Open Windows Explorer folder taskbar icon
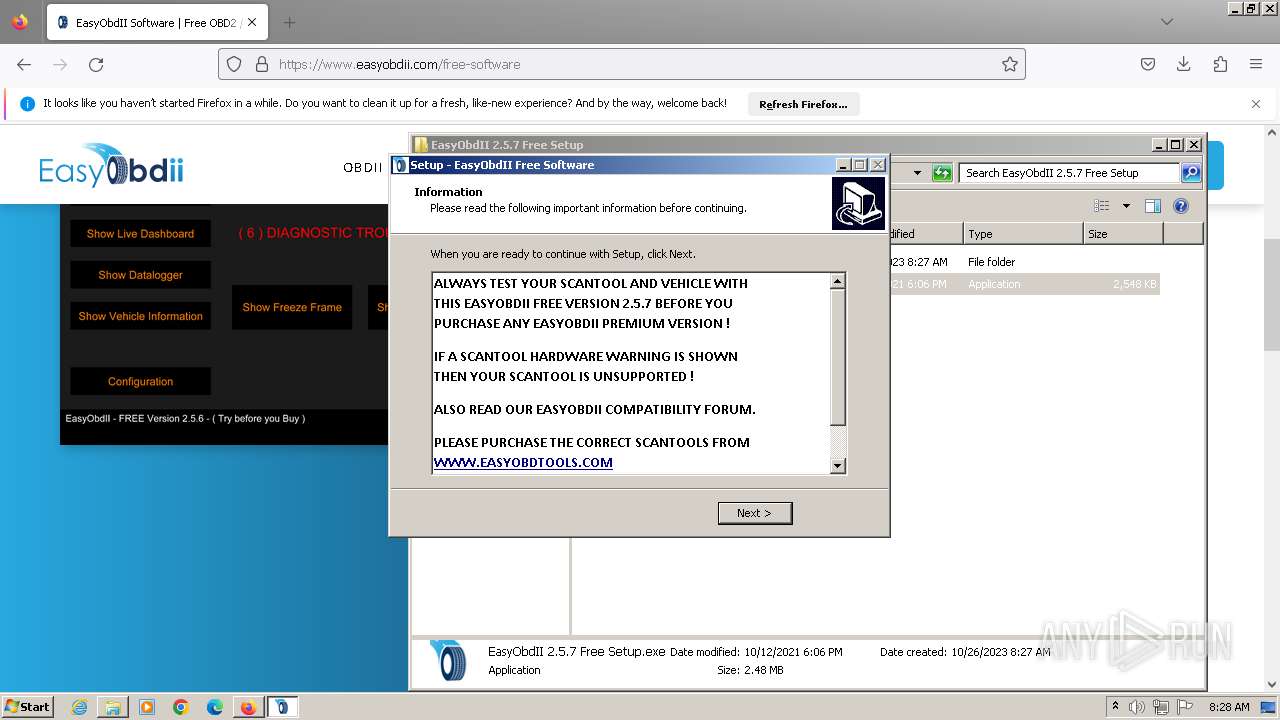Image resolution: width=1280 pixels, height=720 pixels. (x=113, y=707)
